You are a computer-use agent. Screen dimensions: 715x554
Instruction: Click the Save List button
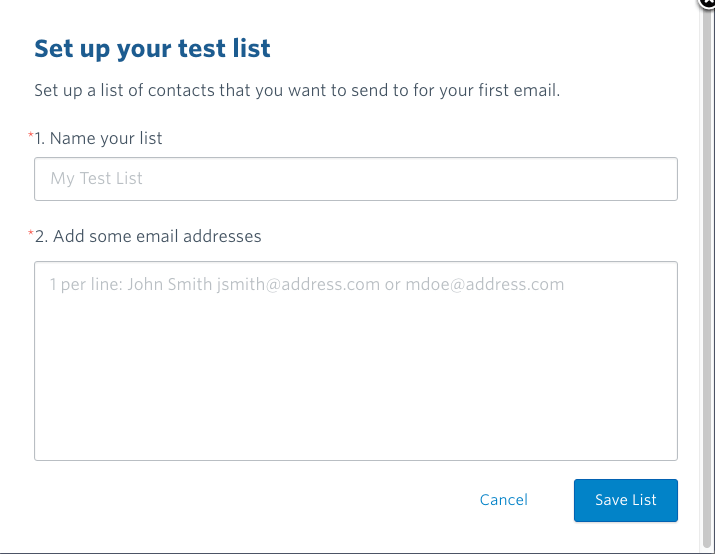(x=626, y=500)
